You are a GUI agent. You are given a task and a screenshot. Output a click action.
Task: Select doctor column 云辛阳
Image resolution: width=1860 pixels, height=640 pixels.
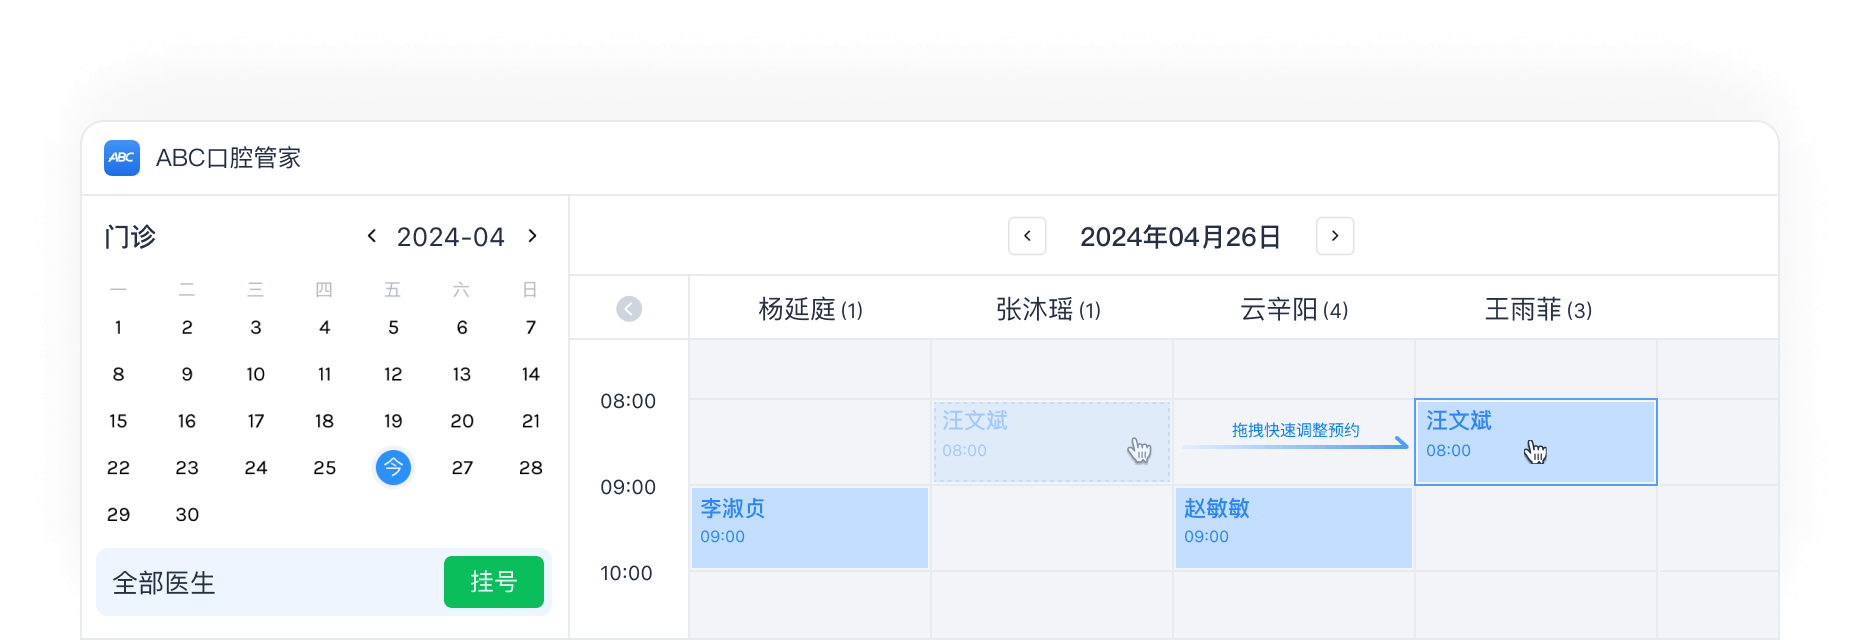pyautogui.click(x=1294, y=310)
